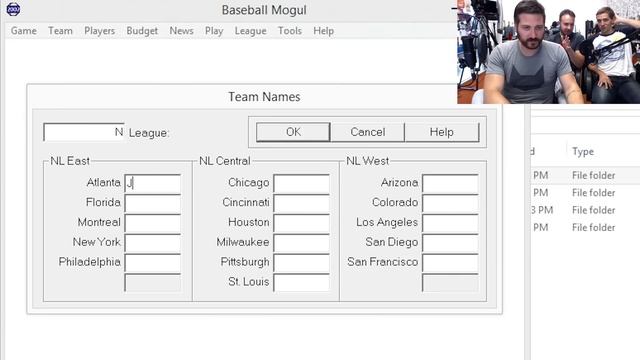The width and height of the screenshot is (640, 360).
Task: Click the San Francisco team name field
Action: pyautogui.click(x=450, y=263)
